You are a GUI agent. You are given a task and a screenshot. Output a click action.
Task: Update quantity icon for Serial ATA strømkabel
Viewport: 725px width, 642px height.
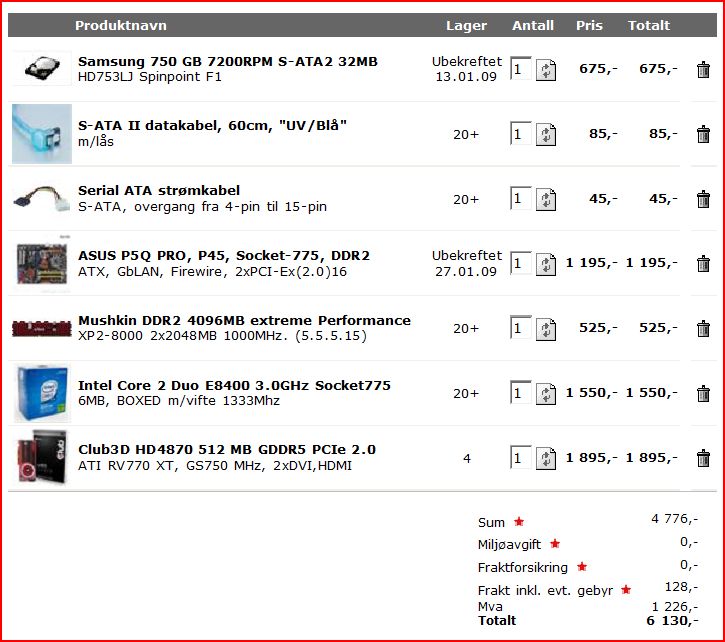pyautogui.click(x=546, y=199)
